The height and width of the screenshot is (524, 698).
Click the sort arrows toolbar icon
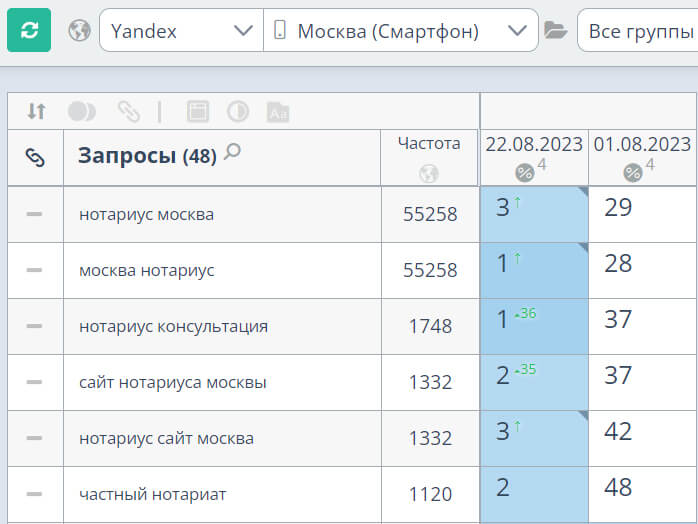click(36, 111)
